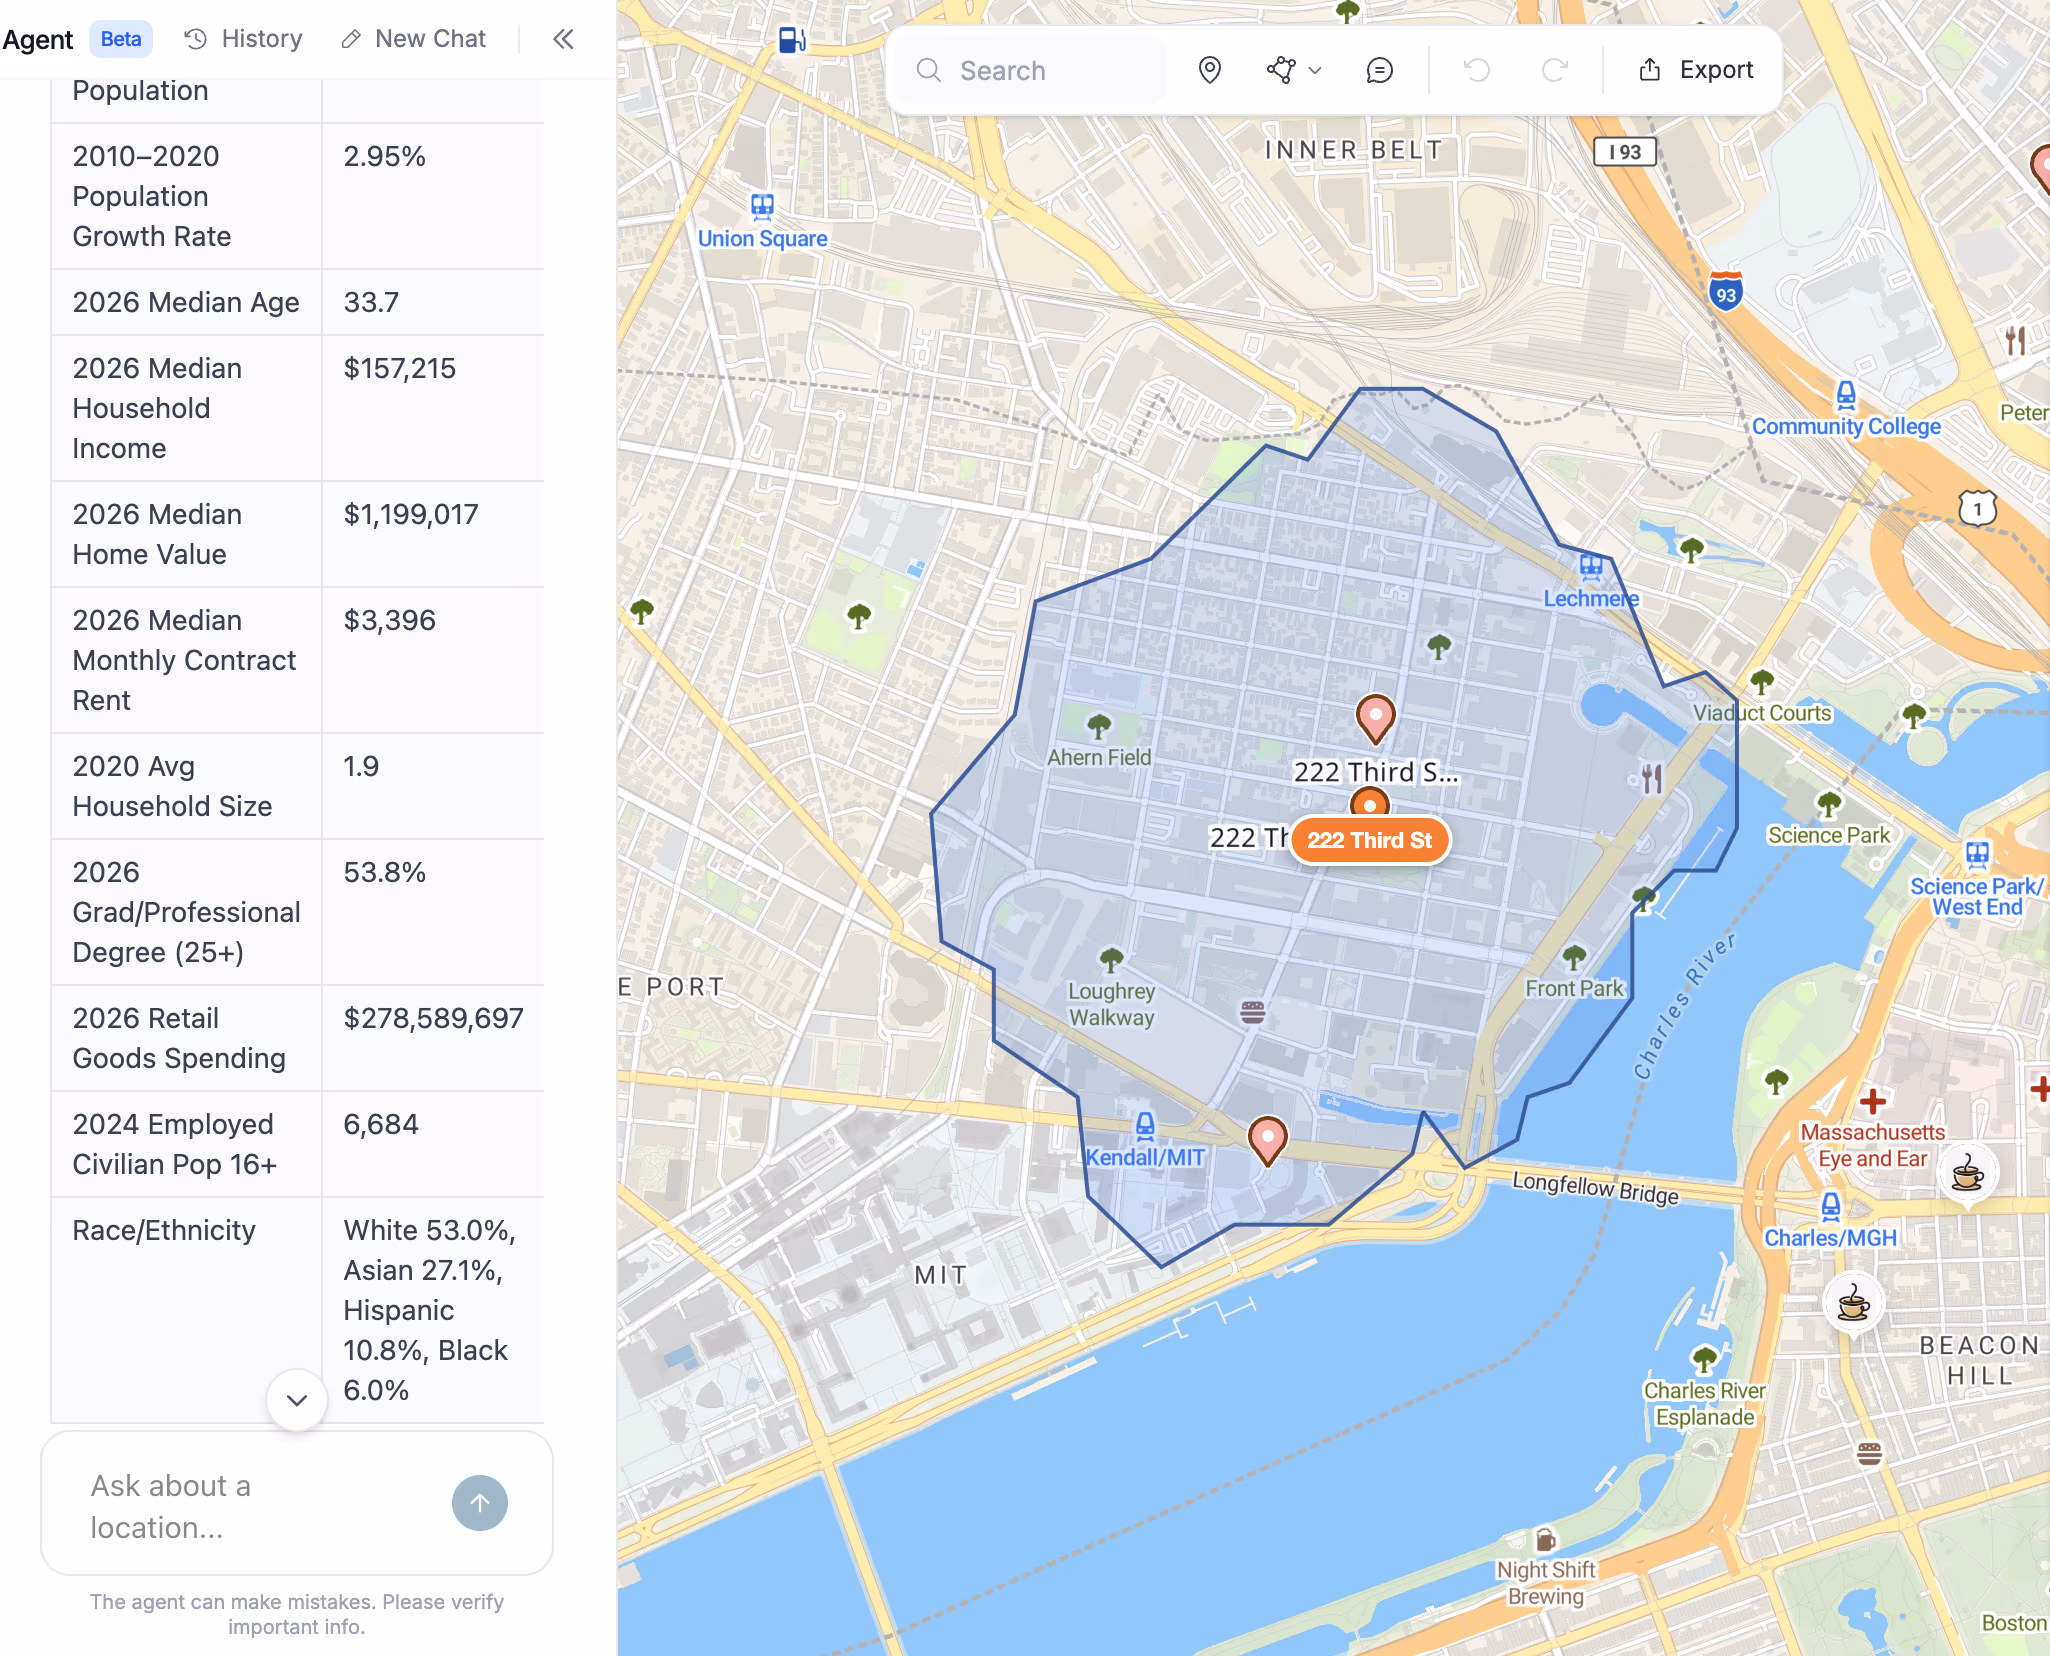Image resolution: width=2050 pixels, height=1656 pixels.
Task: Click the coffee cup icon near Charles/MGH
Action: [1853, 1304]
